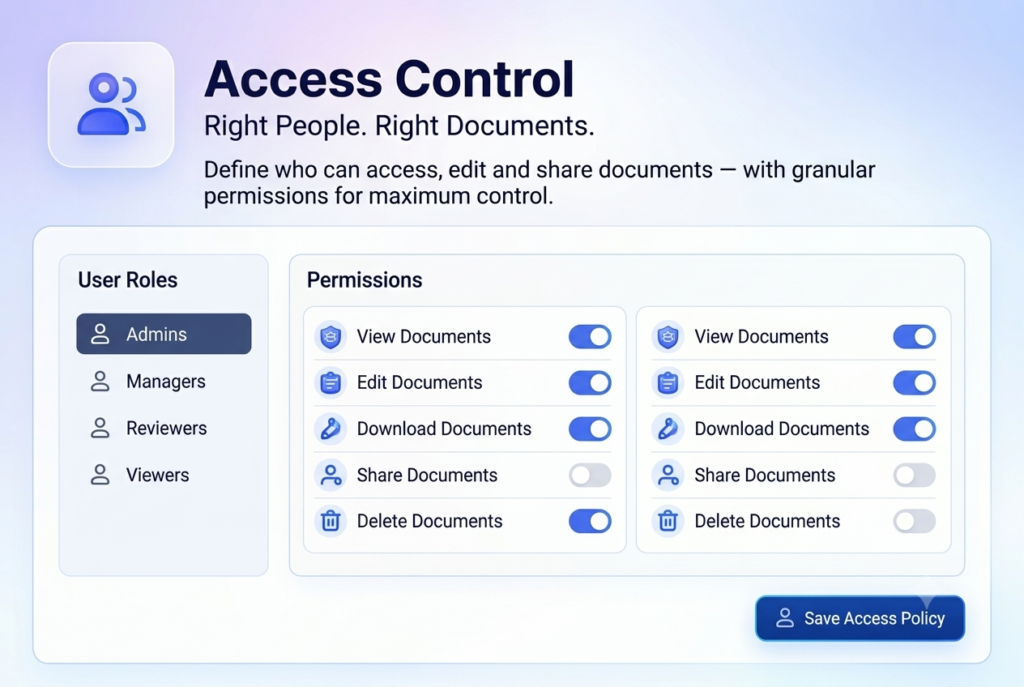Click the left card's Share Documents person icon

(330, 475)
